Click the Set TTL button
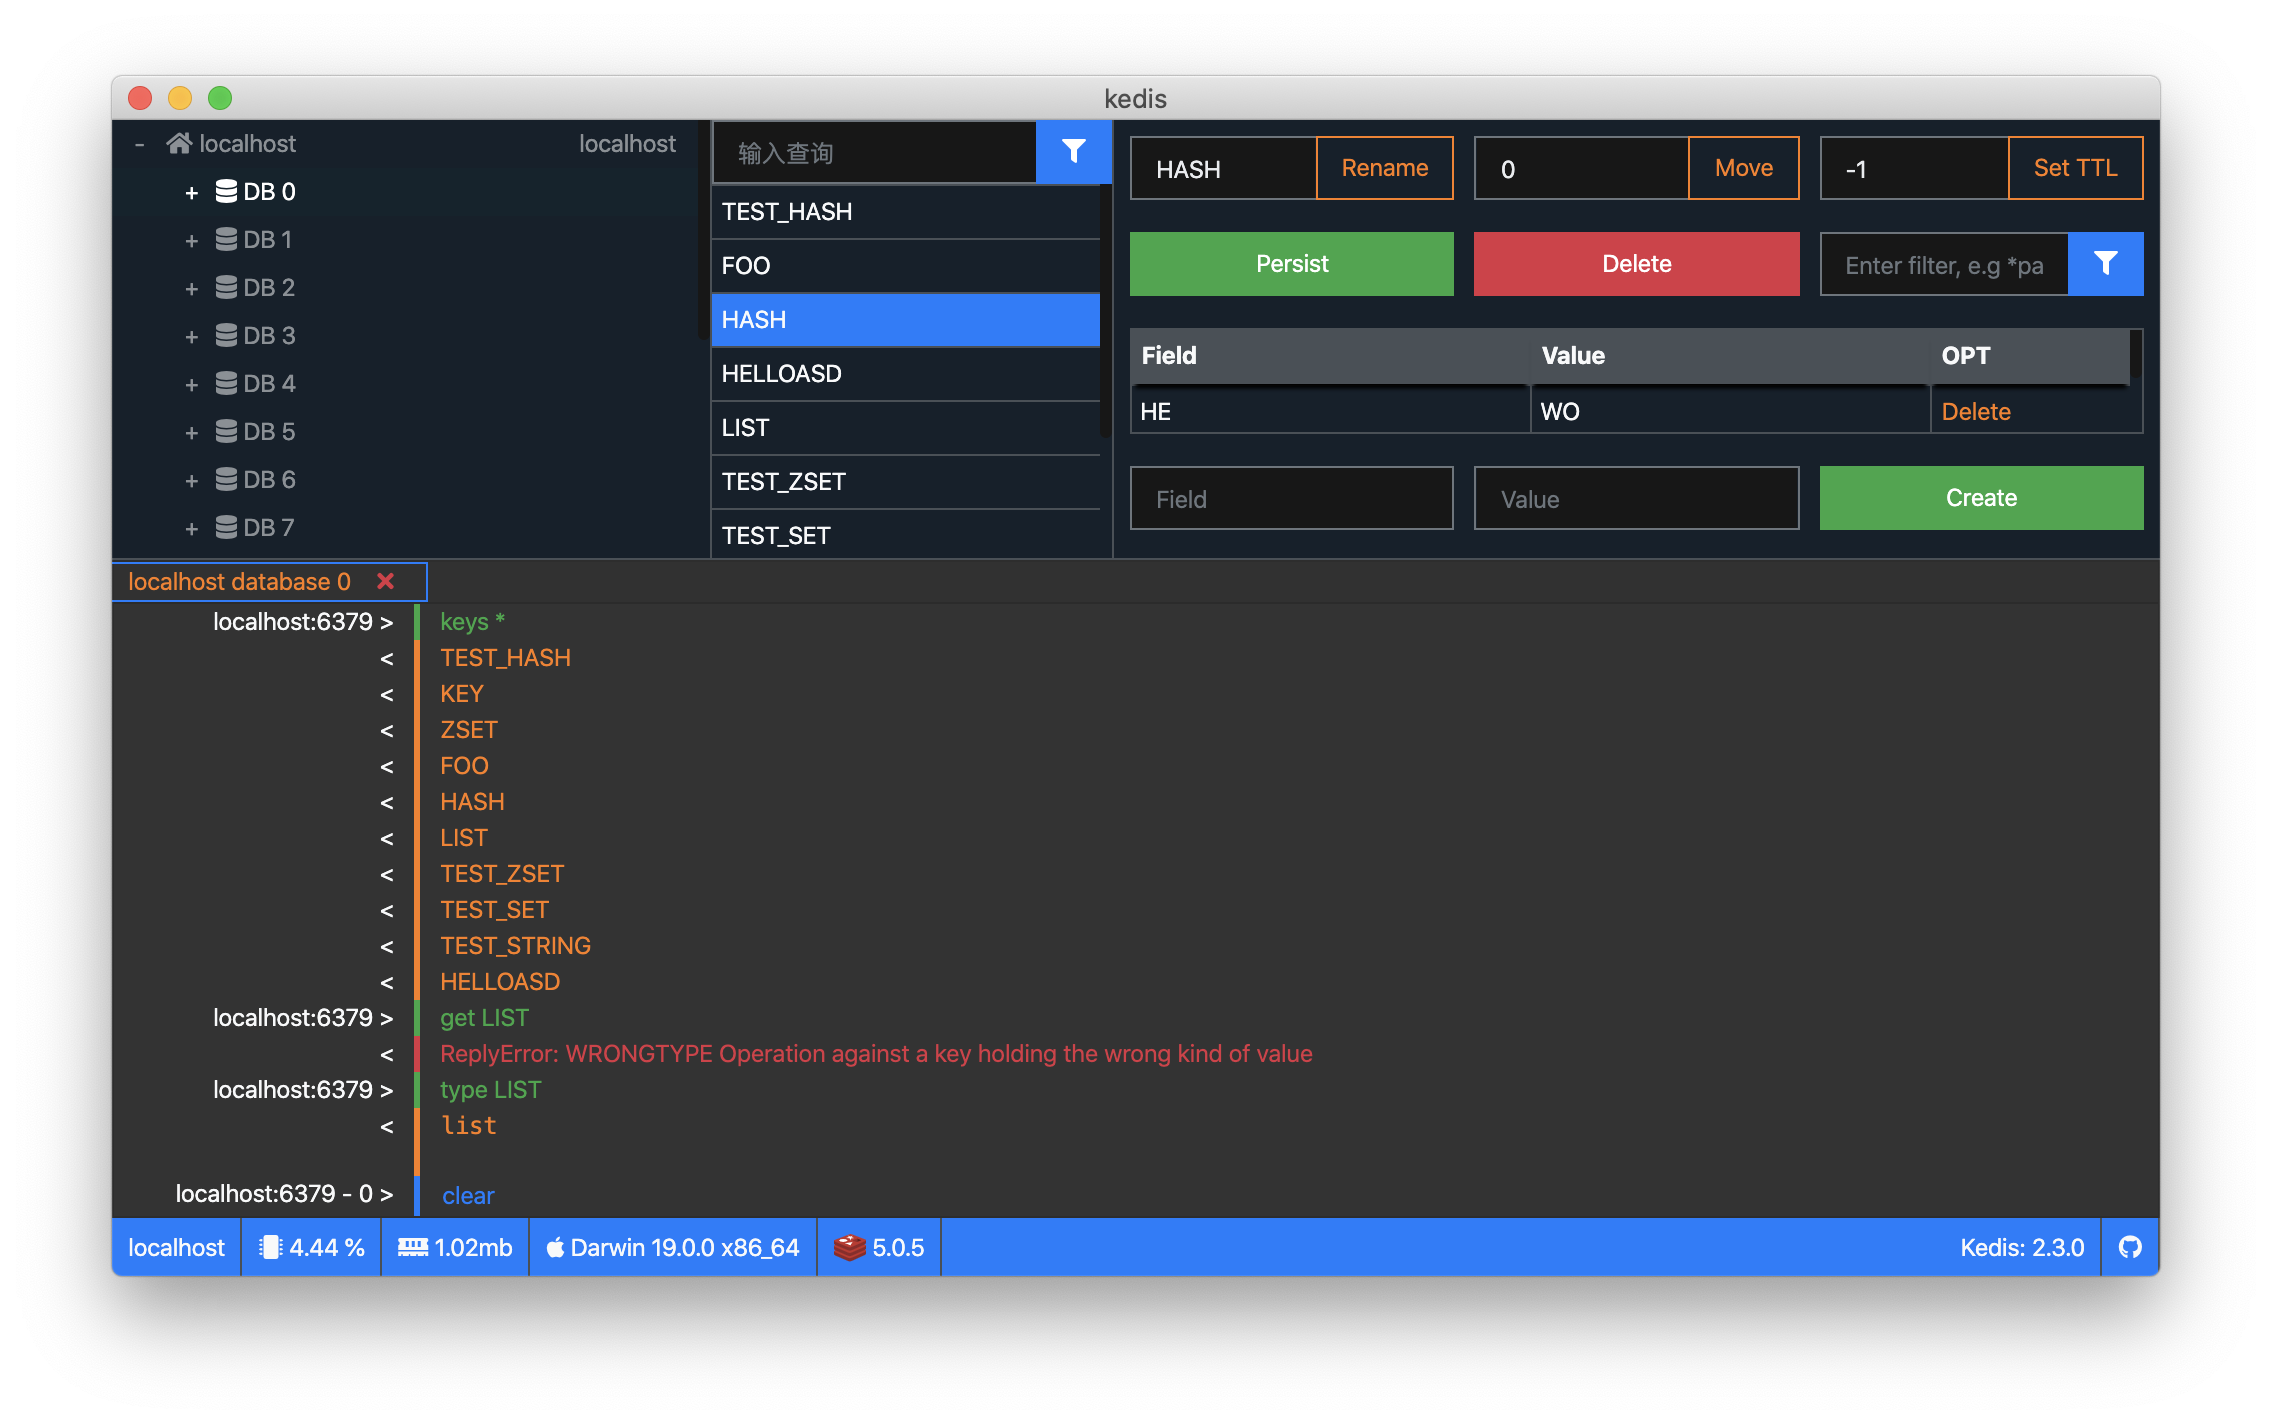This screenshot has width=2272, height=1424. [x=2076, y=168]
